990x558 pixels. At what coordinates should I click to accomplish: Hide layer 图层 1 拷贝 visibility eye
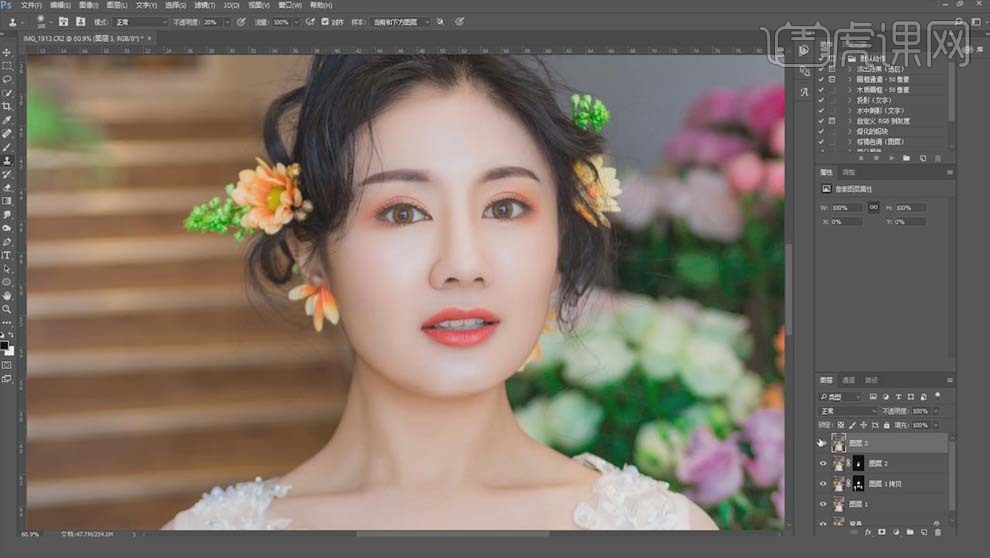(823, 484)
